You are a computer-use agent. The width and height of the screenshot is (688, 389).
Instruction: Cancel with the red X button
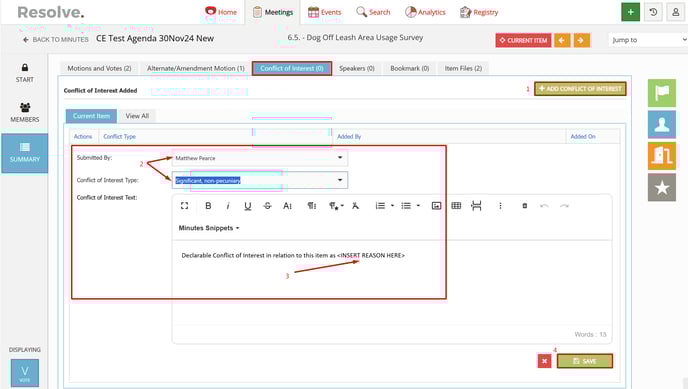(544, 361)
